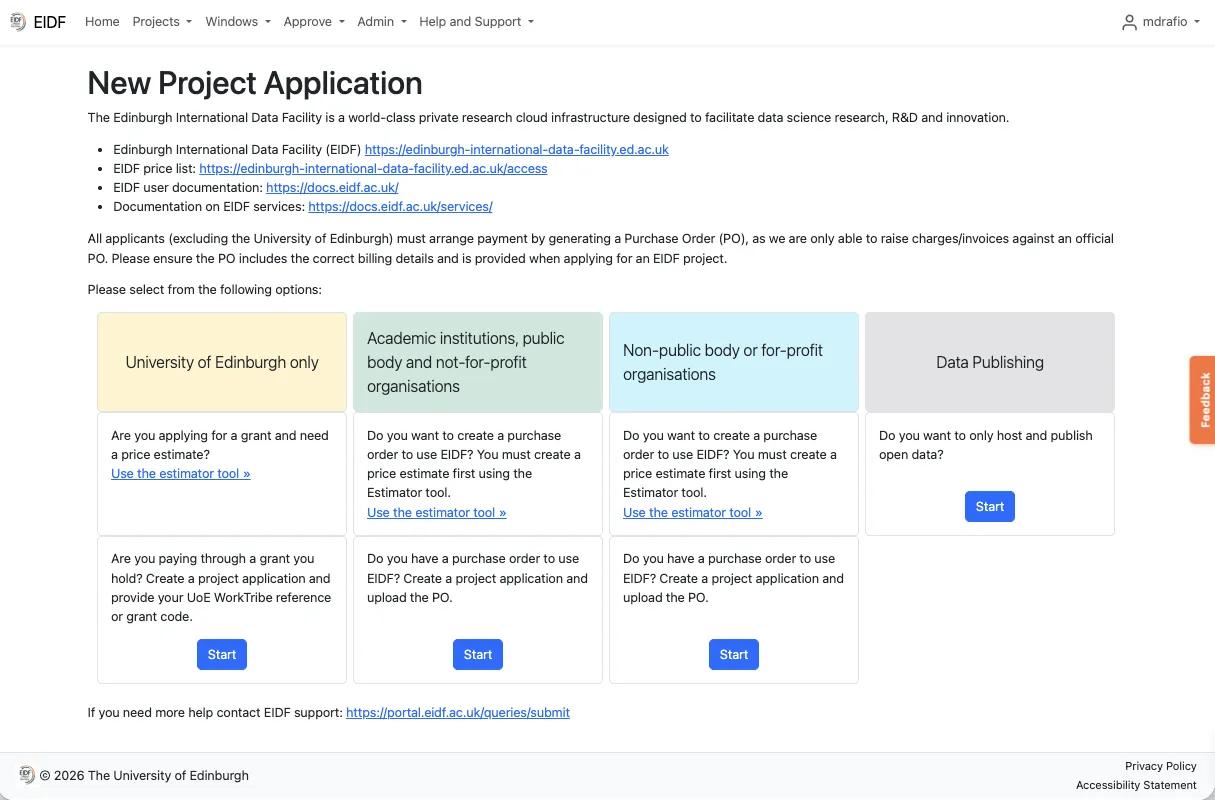Screen dimensions: 1215x800
Task: Start the University of Edinburgh grant application
Action: [x=222, y=654]
